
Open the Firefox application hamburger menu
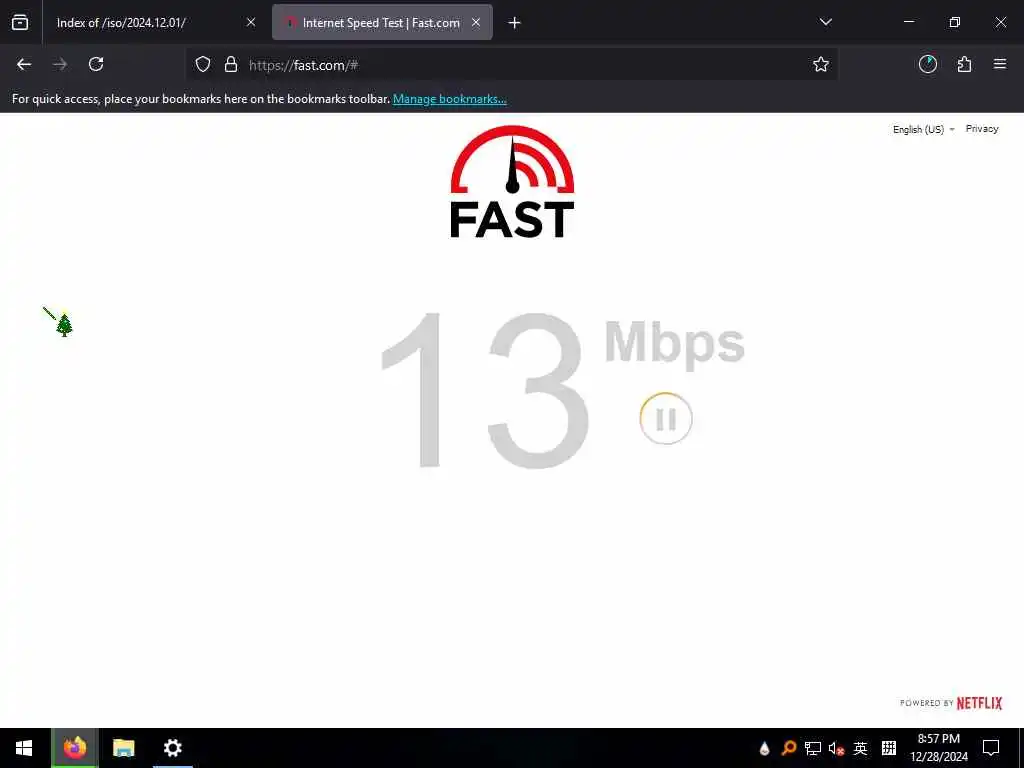[x=1000, y=64]
